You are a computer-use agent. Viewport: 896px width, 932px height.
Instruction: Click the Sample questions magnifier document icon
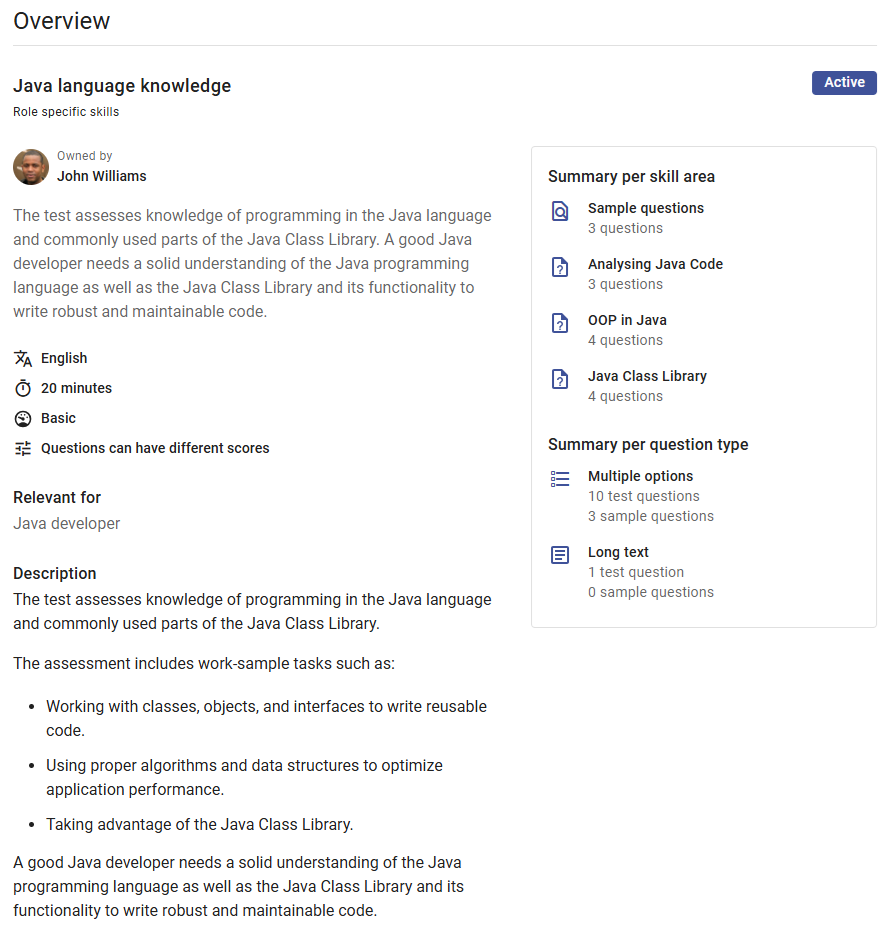coord(560,211)
